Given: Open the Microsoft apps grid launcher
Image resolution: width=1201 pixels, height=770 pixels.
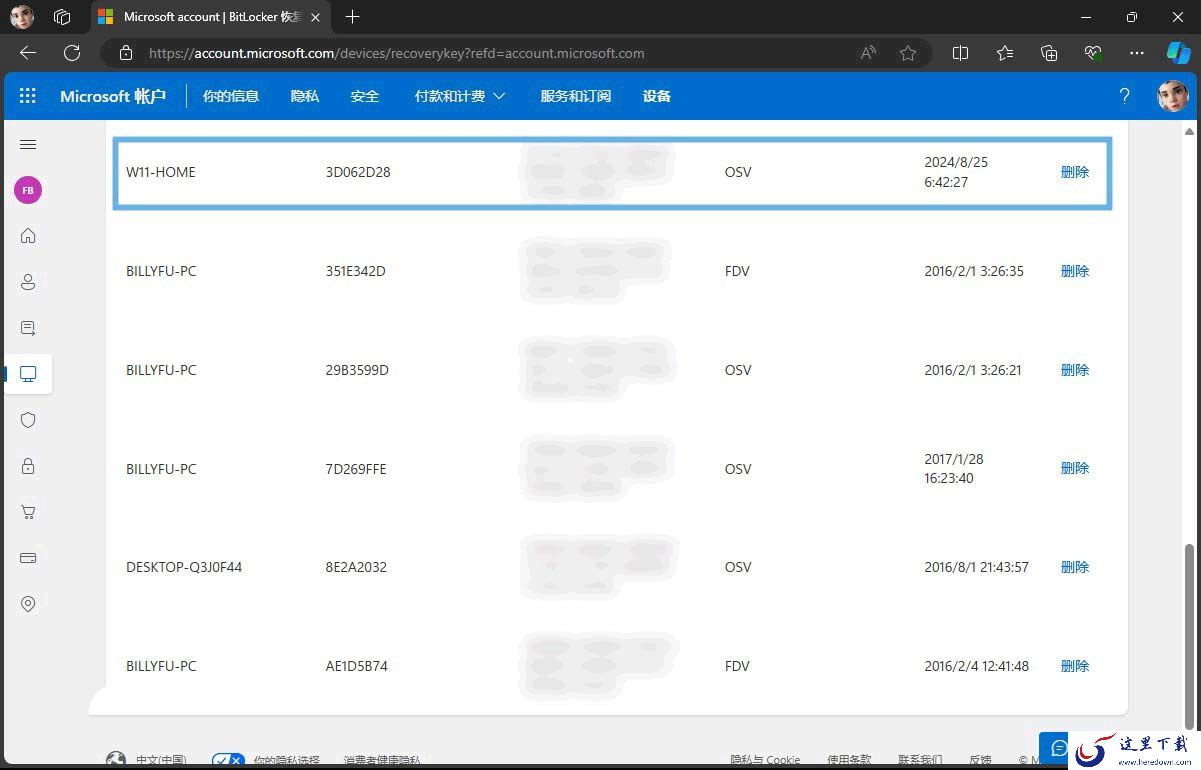Looking at the screenshot, I should [28, 96].
